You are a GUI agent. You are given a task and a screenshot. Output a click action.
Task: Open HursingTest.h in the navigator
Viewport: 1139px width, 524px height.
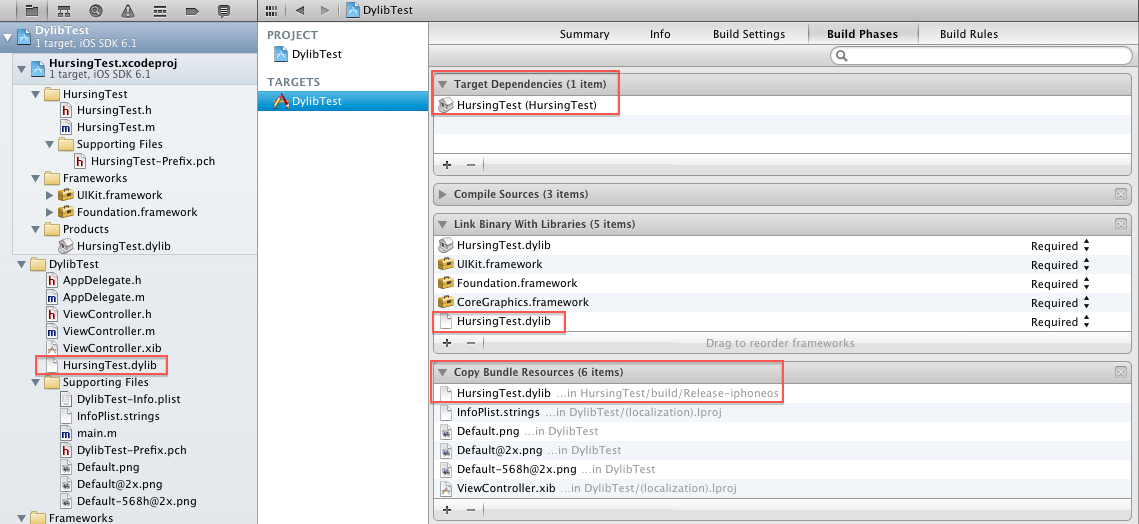tap(114, 110)
